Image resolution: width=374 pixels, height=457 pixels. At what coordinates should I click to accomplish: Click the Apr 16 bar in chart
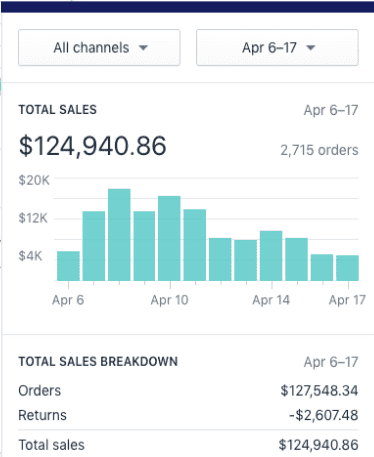pyautogui.click(x=322, y=267)
